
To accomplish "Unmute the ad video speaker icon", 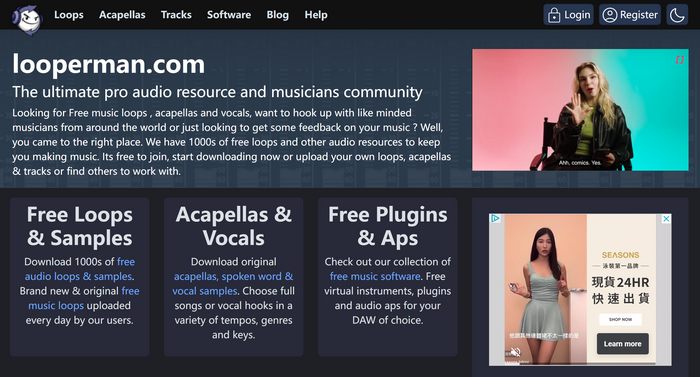I will (x=515, y=352).
